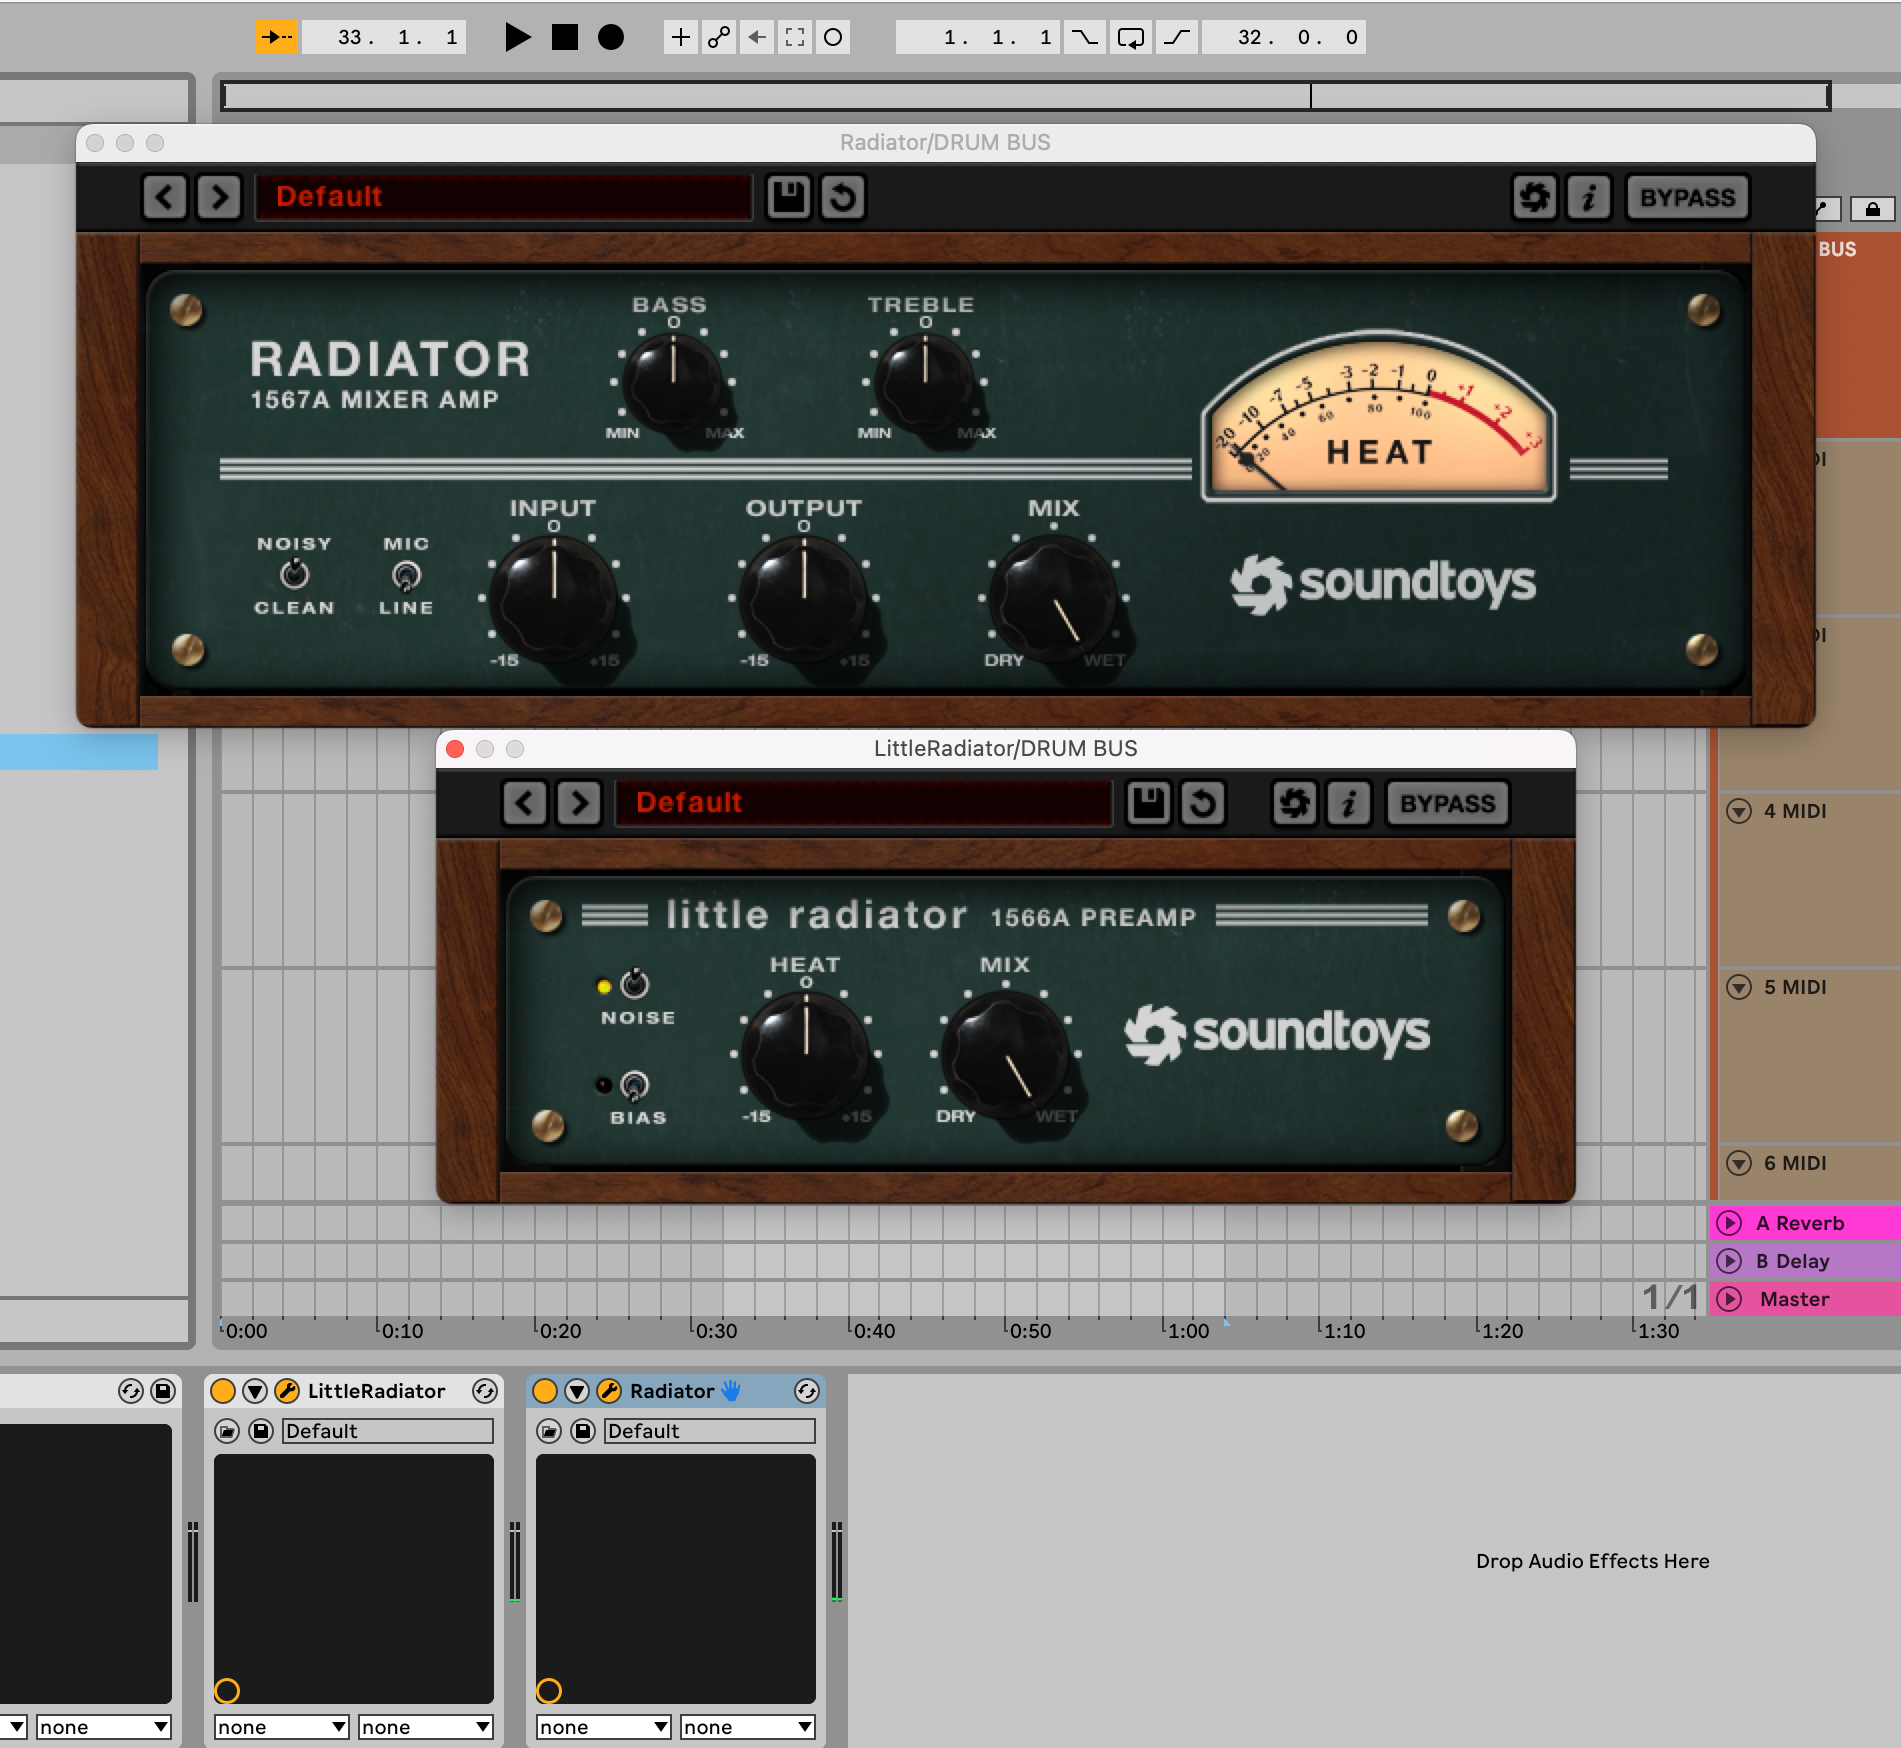Click the Radiator TREBLE knob

point(925,383)
